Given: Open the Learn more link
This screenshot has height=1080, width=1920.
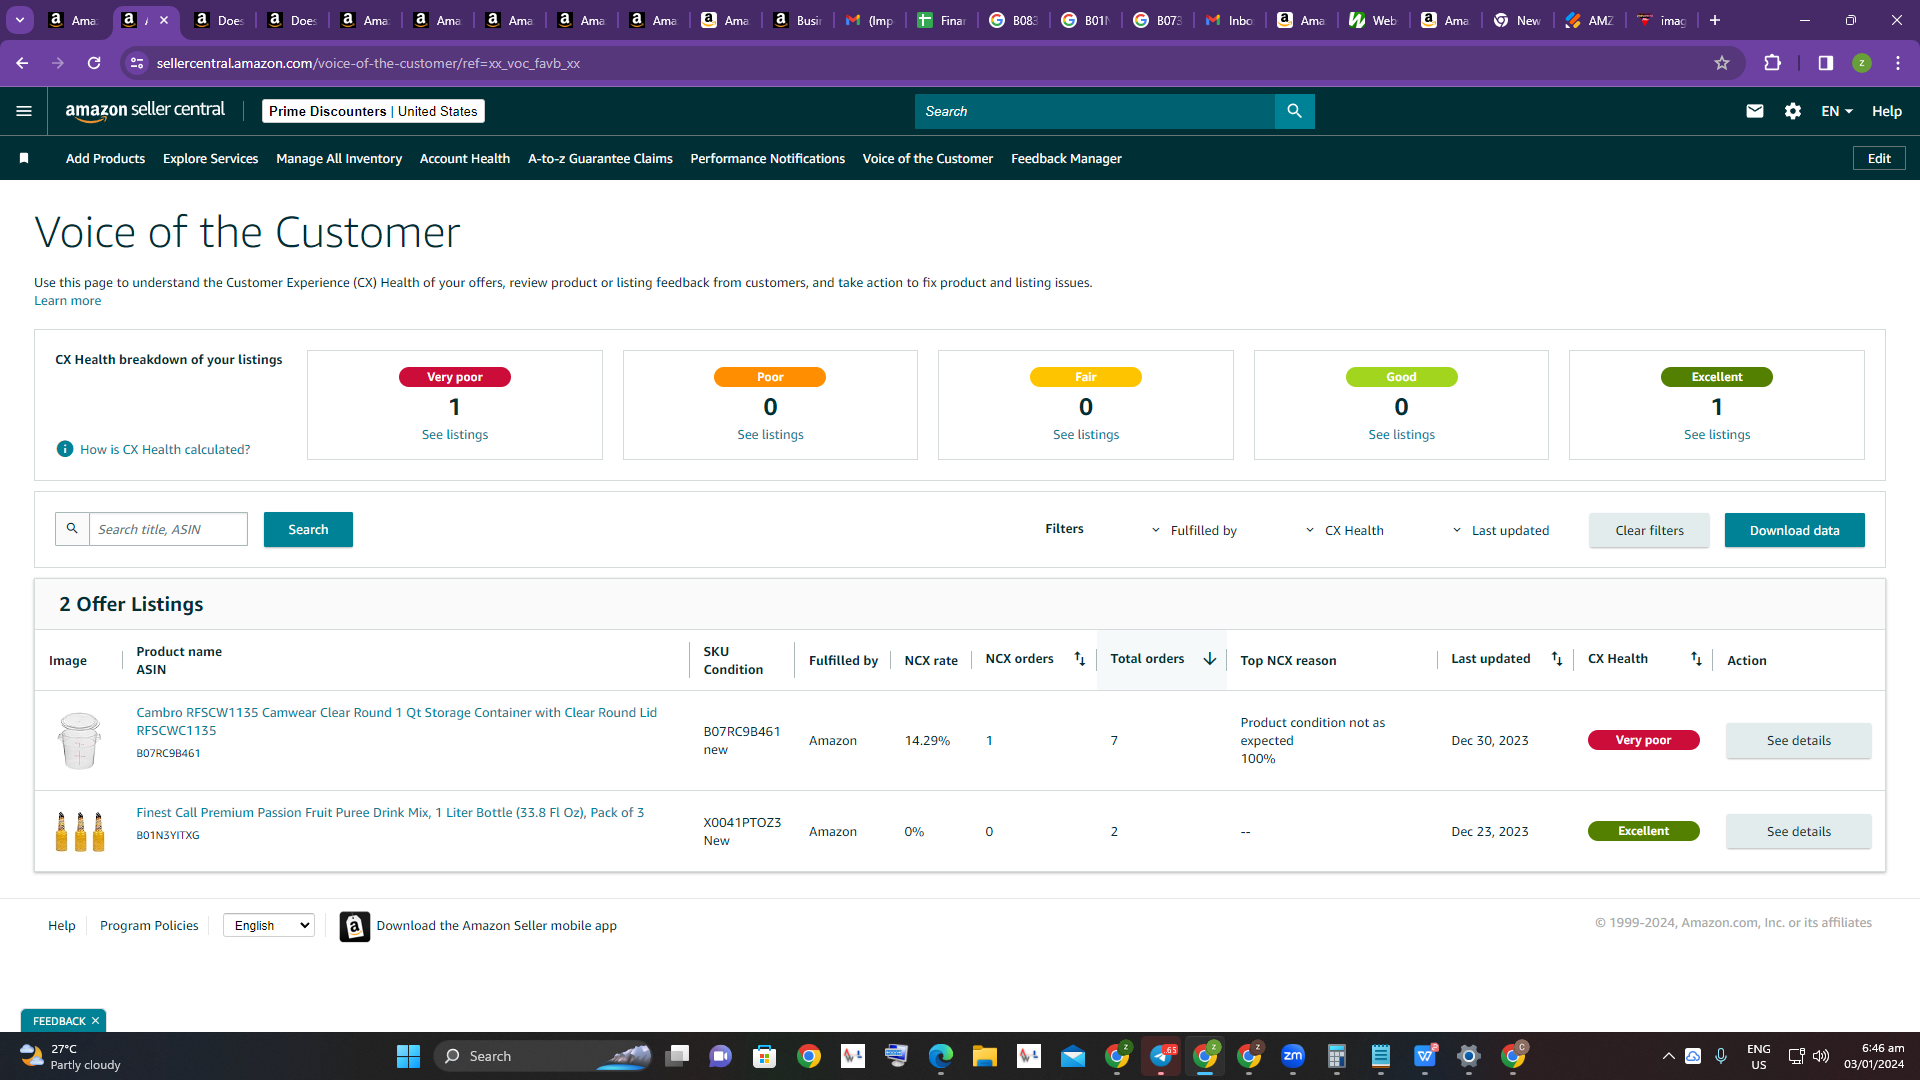Looking at the screenshot, I should click(67, 301).
